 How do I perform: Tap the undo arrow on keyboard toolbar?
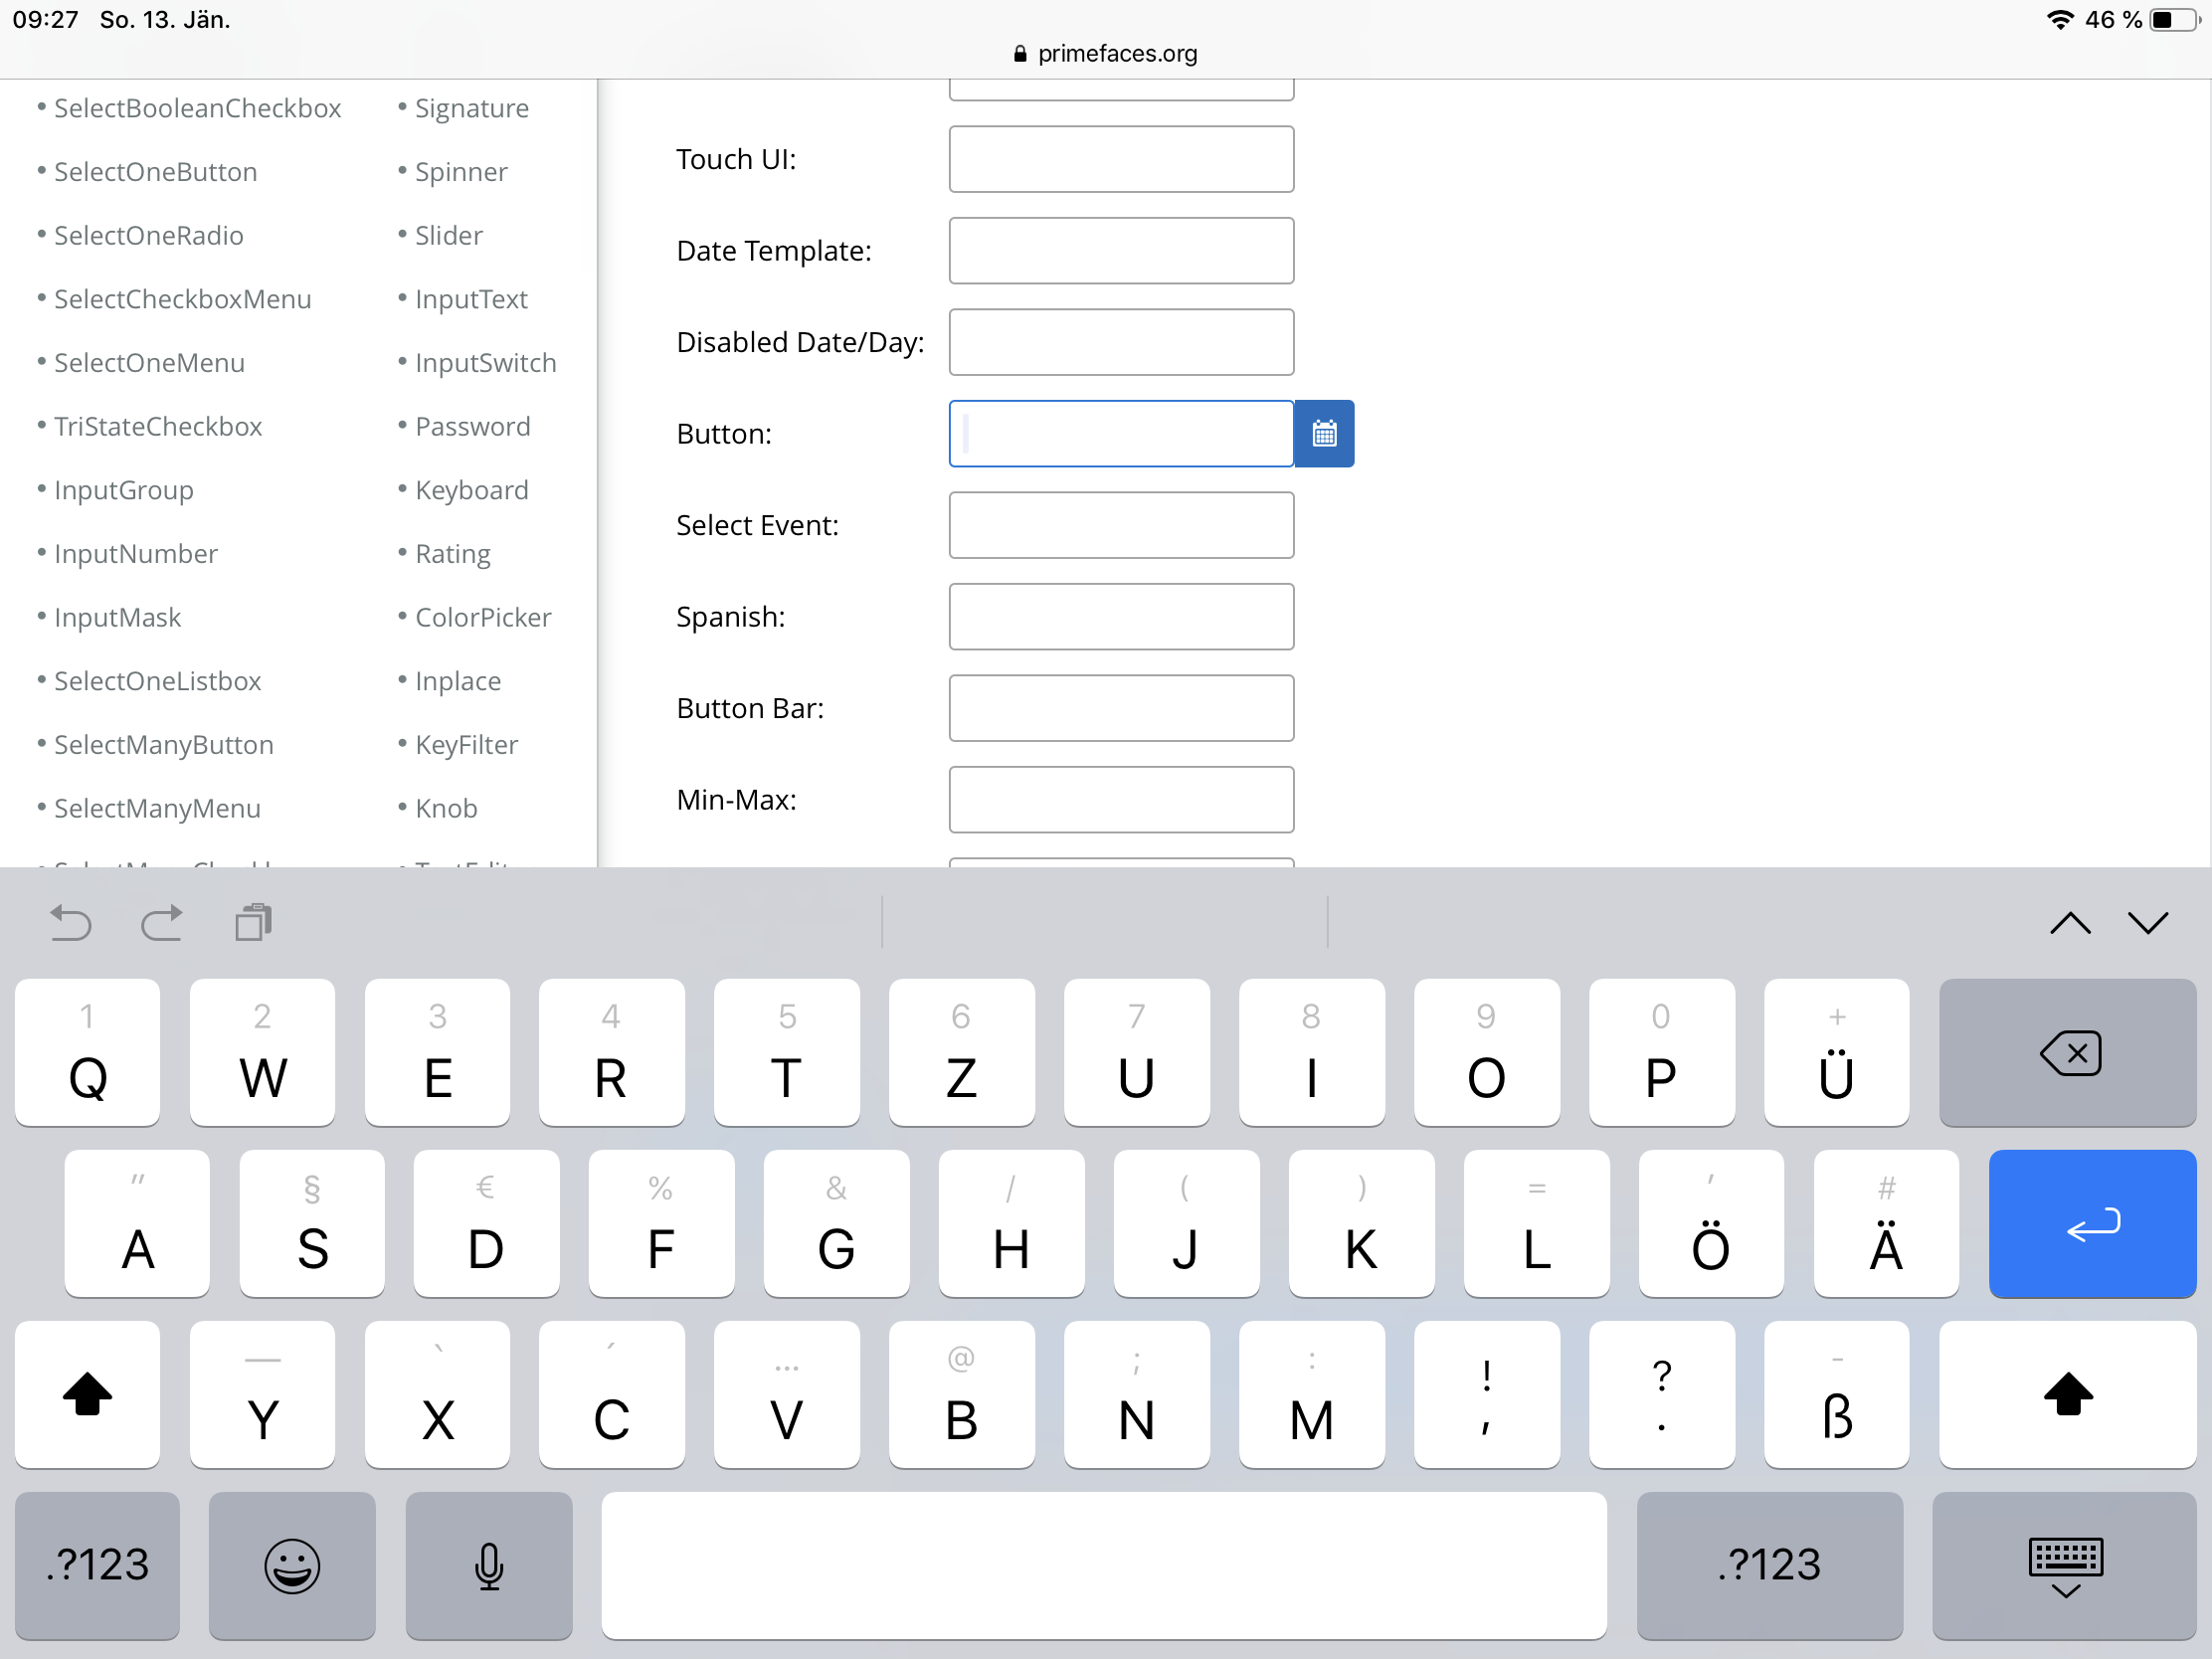click(70, 922)
